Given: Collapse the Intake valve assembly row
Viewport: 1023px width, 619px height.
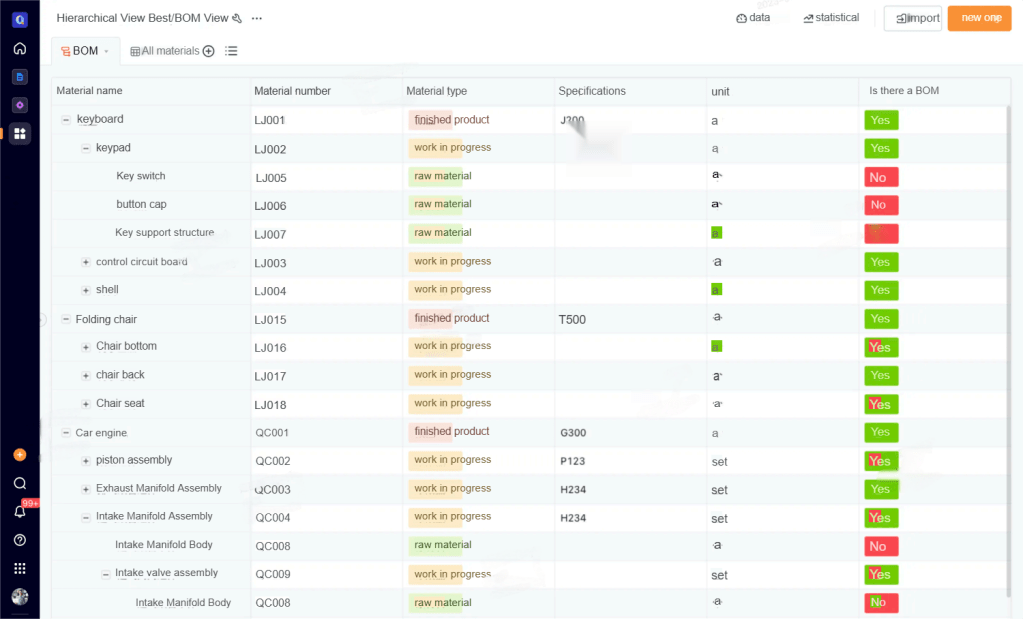Looking at the screenshot, I should [106, 574].
